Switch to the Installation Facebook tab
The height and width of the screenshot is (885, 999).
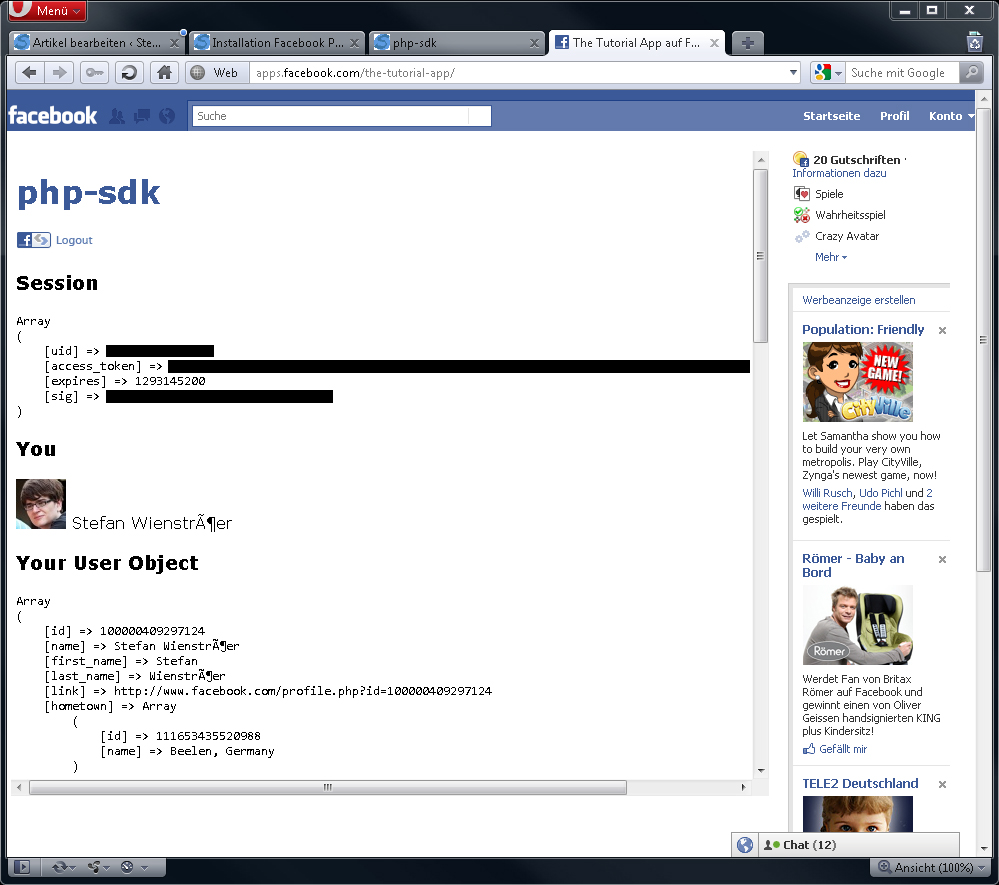277,43
